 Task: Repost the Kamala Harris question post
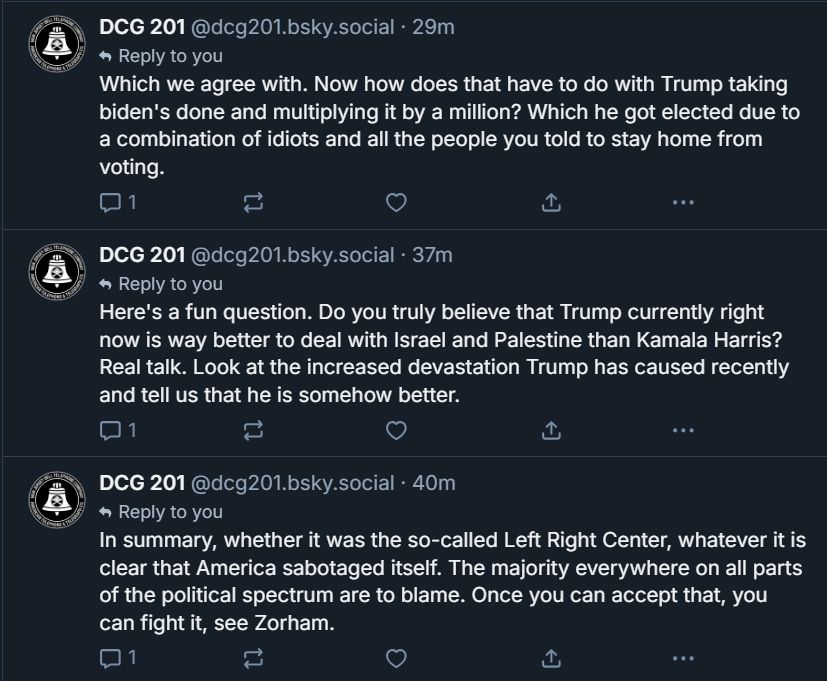coord(253,430)
